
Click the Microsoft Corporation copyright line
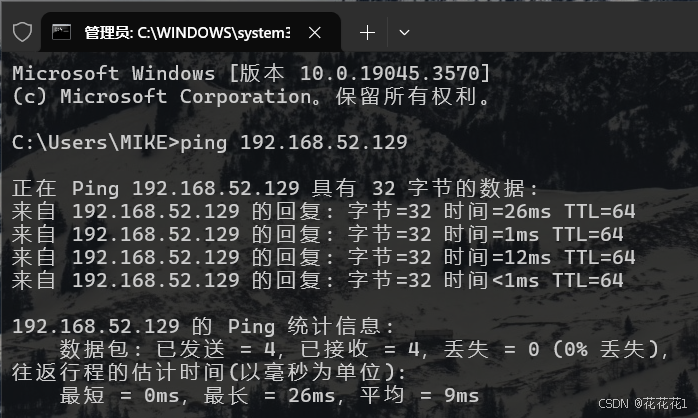click(x=252, y=97)
